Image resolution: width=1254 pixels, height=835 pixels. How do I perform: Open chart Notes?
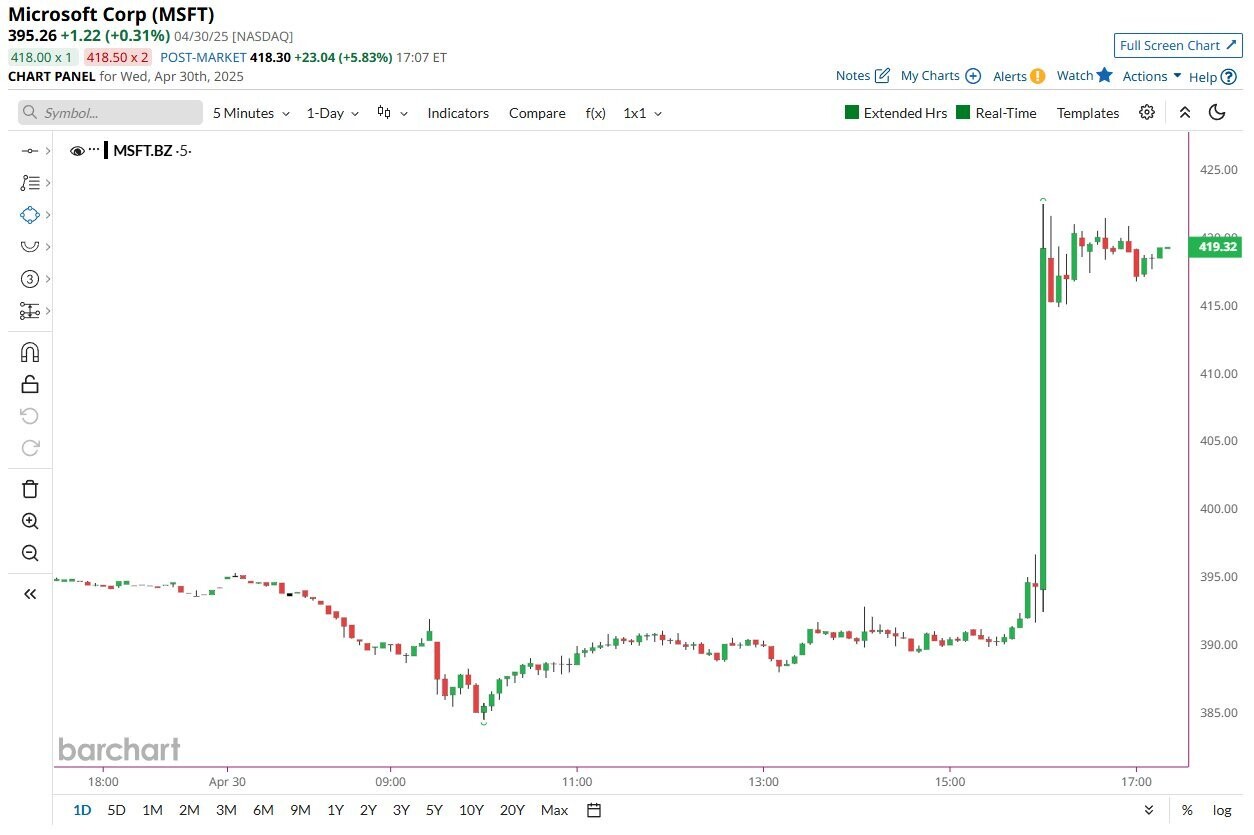point(863,76)
